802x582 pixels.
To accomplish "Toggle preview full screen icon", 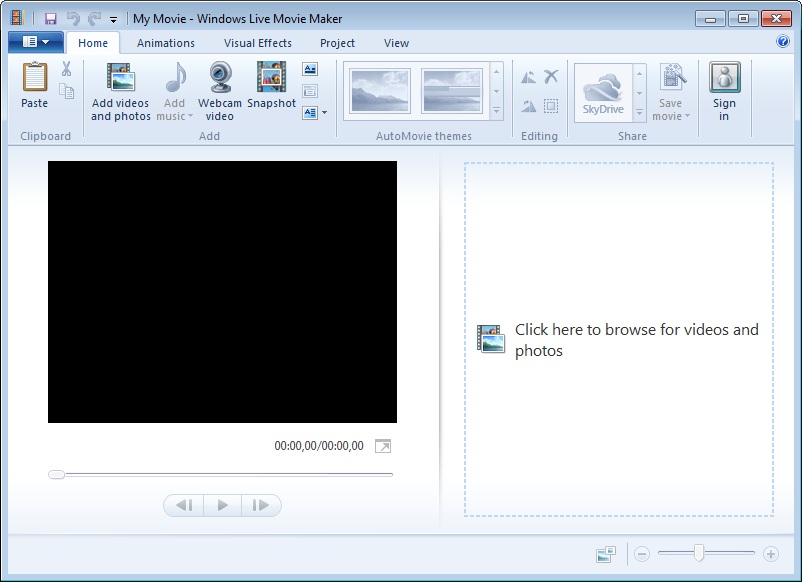I will 383,446.
